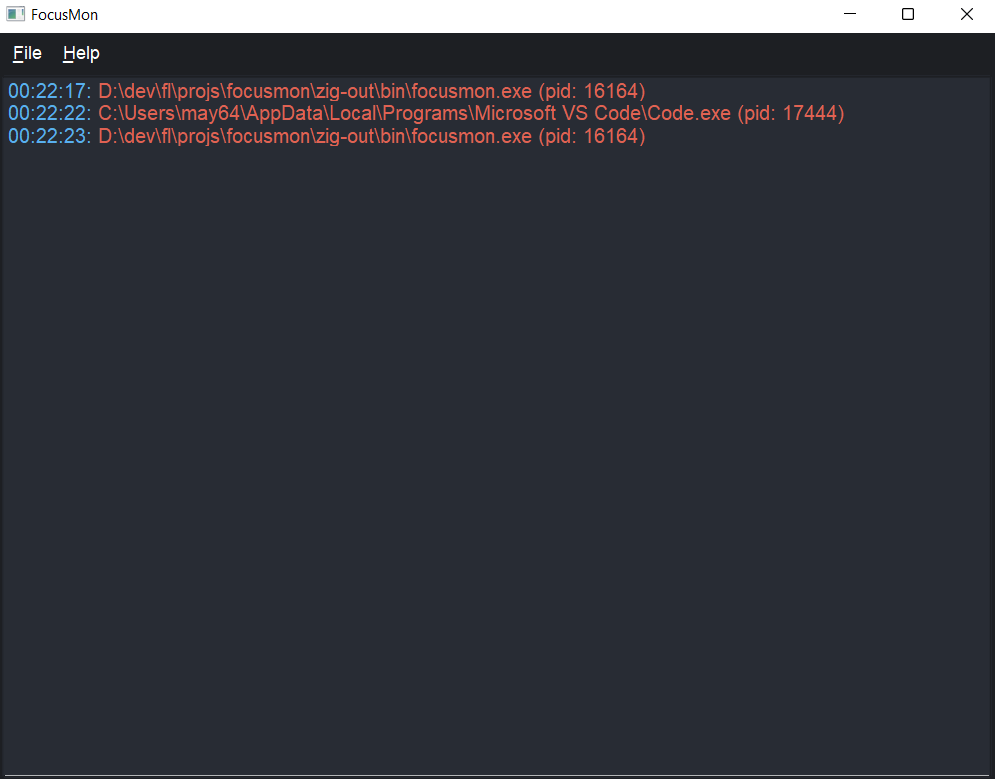Select the 00:22:22 Code.exe log entry
995x779 pixels.
coord(426,114)
